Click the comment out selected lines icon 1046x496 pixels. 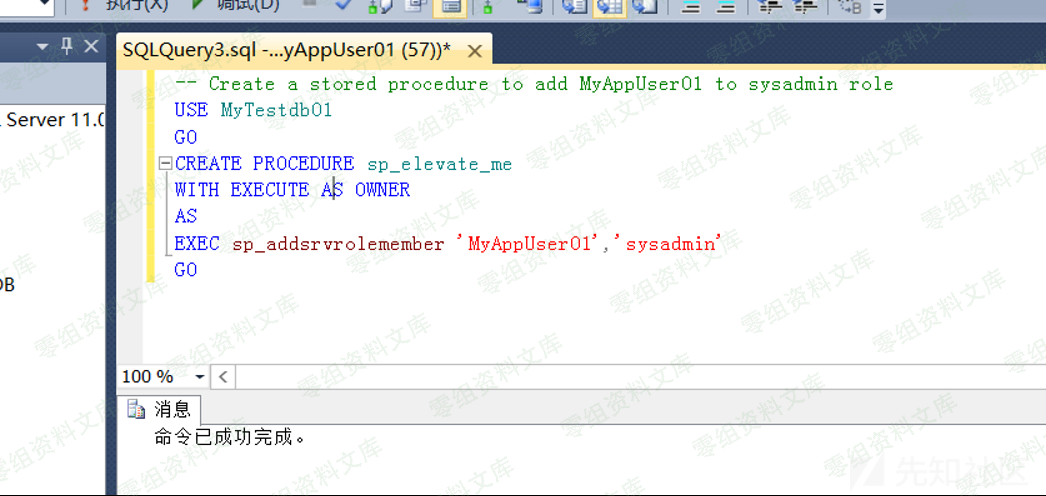tap(691, 6)
